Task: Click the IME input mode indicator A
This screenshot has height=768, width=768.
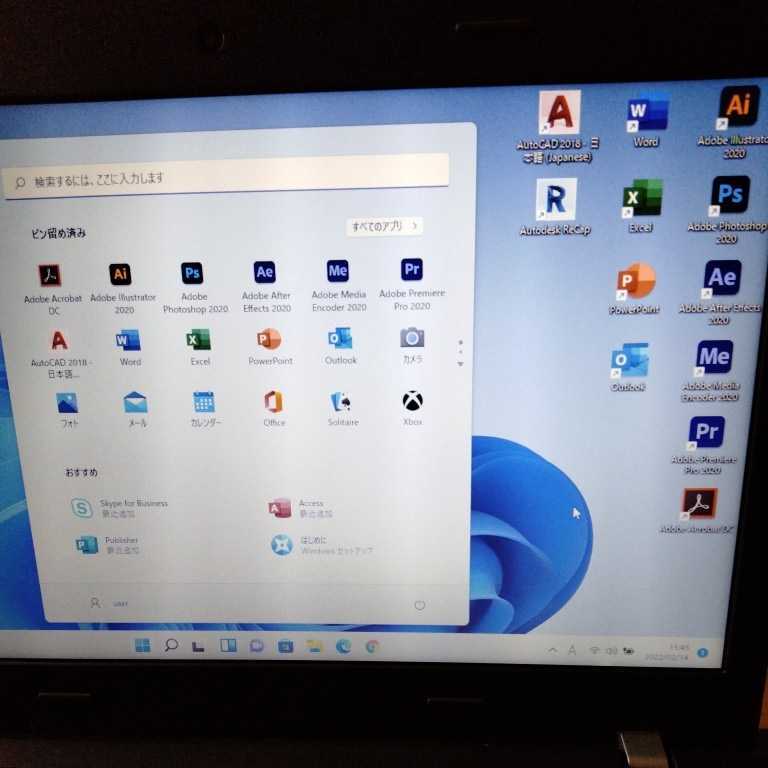Action: click(572, 650)
